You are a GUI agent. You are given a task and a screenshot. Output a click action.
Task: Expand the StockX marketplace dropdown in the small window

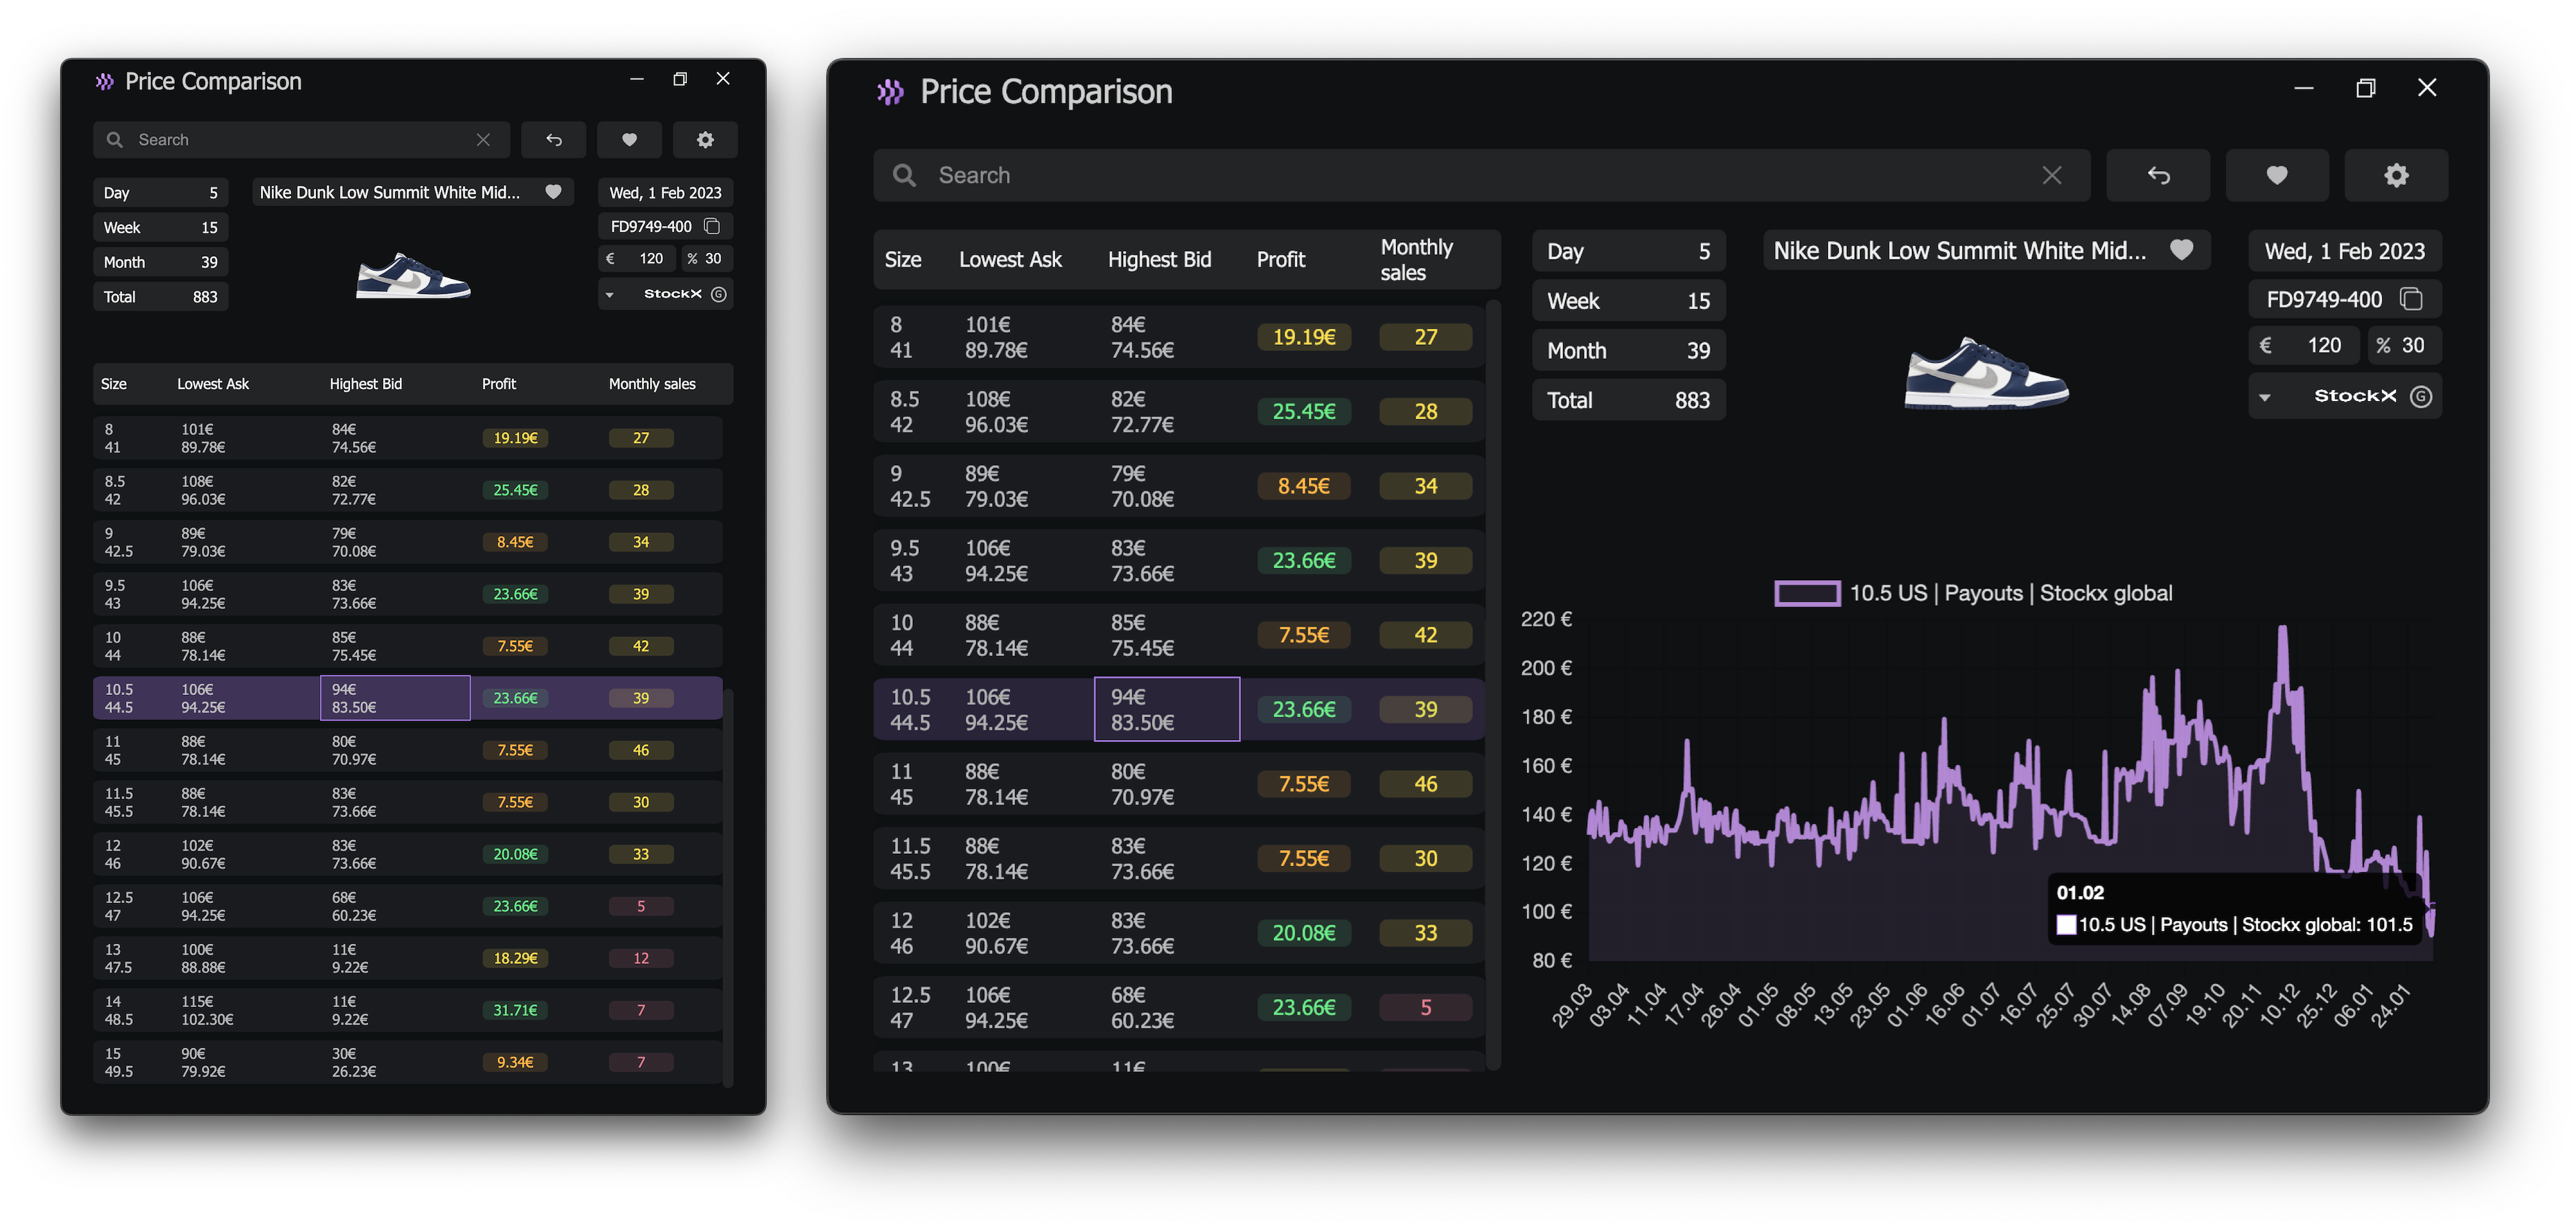point(609,294)
